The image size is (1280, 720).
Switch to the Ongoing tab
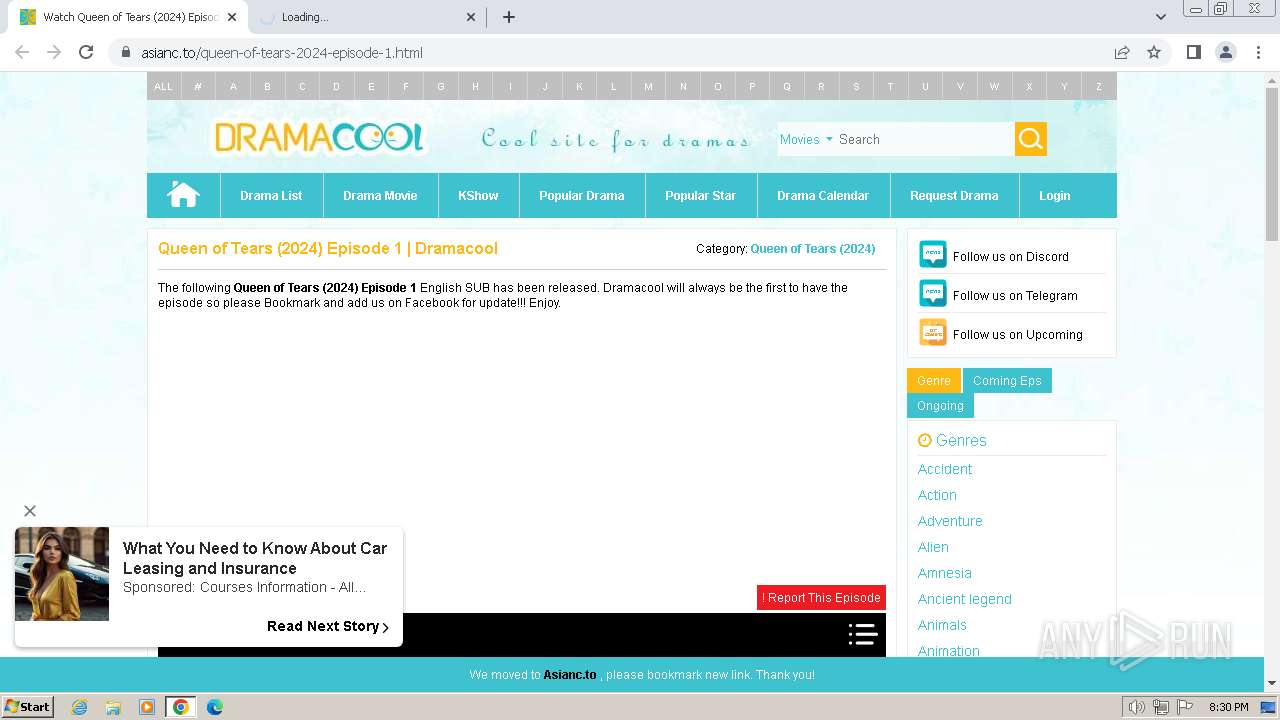coord(940,405)
